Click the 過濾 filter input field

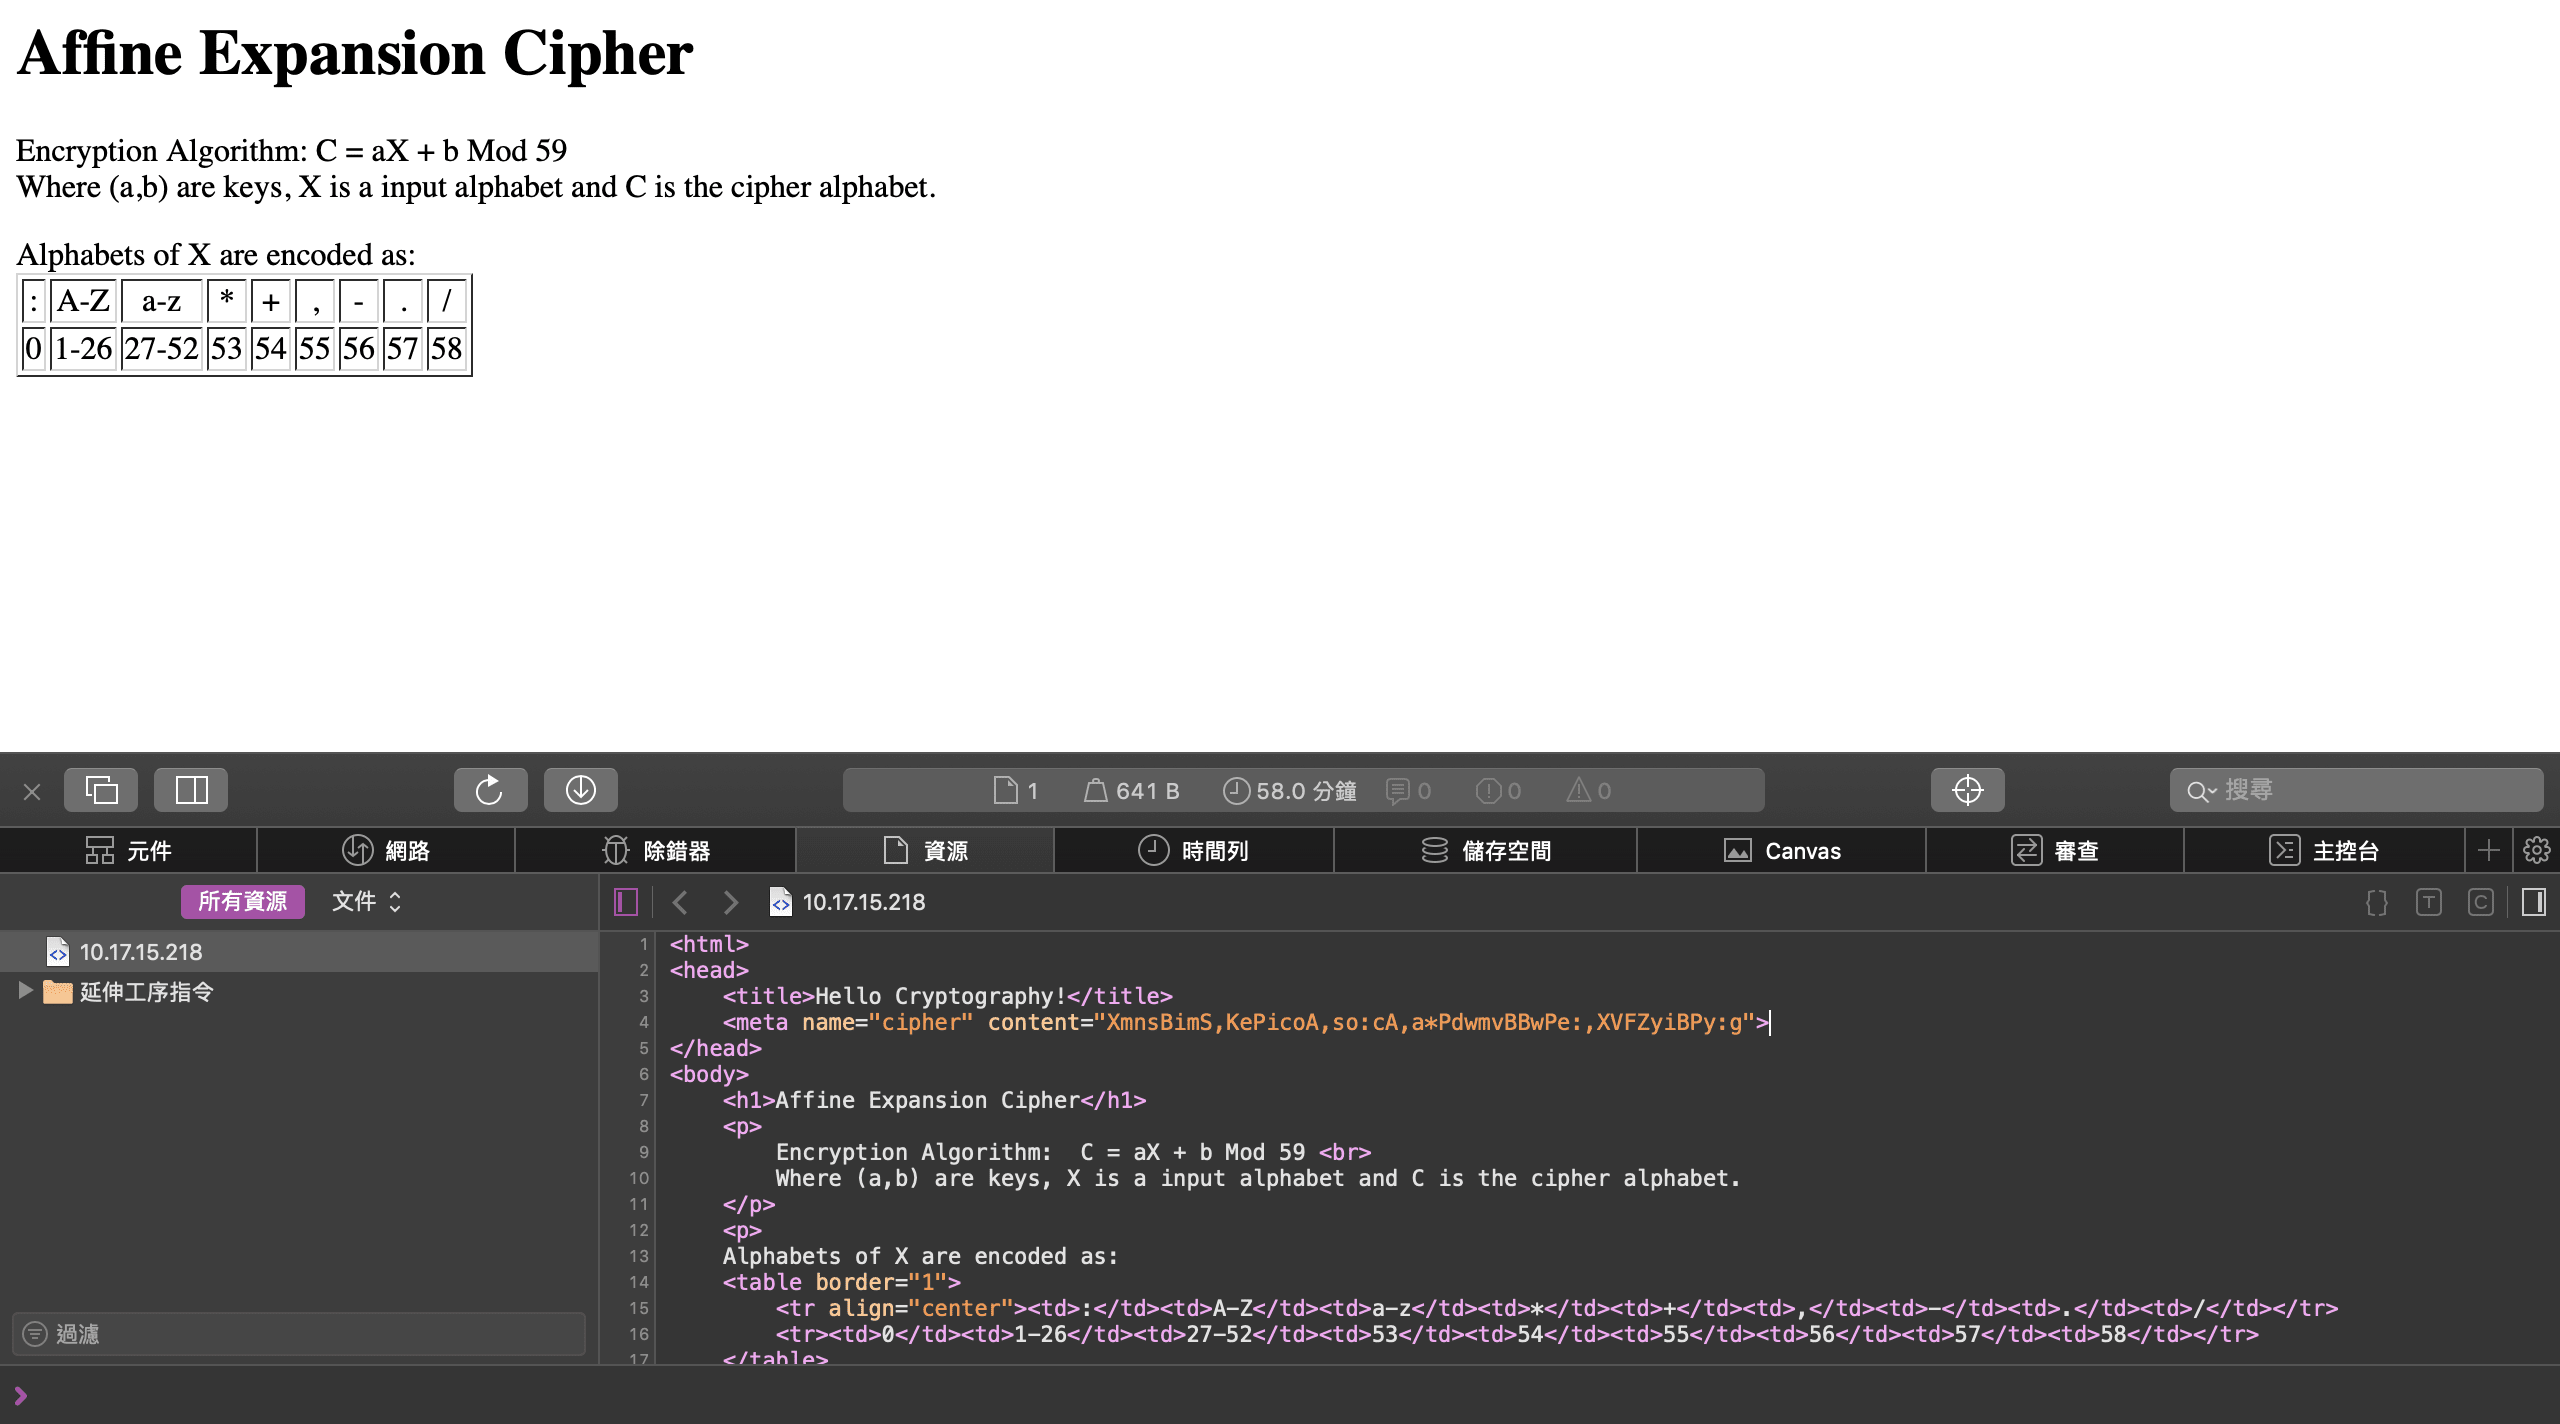tap(300, 1334)
